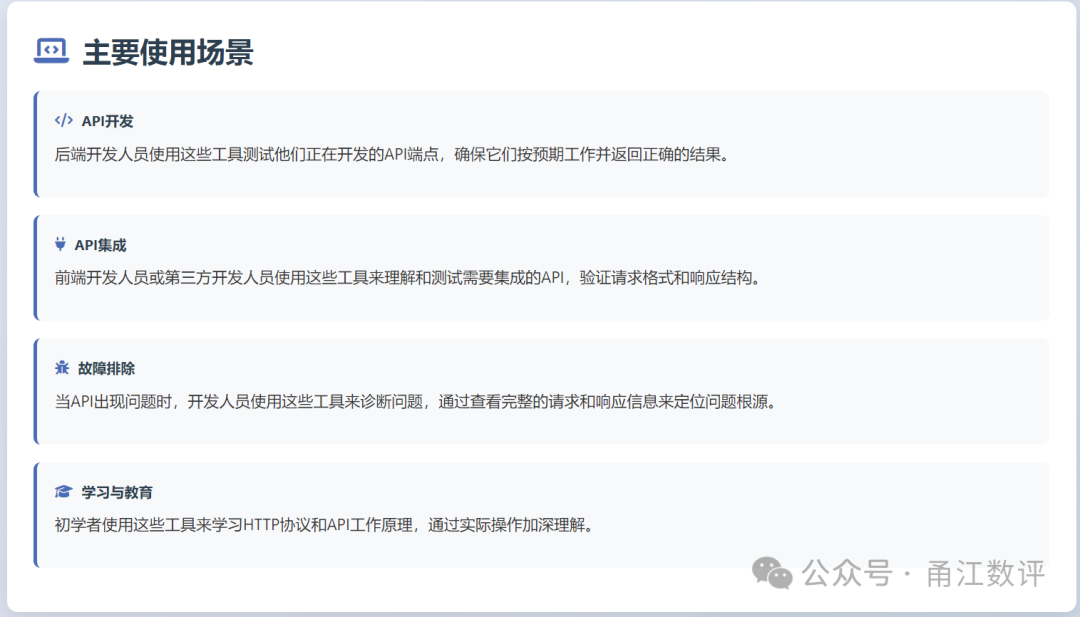Click the WeChat logo in the watermark
Viewport: 1080px width, 617px height.
pyautogui.click(x=771, y=573)
